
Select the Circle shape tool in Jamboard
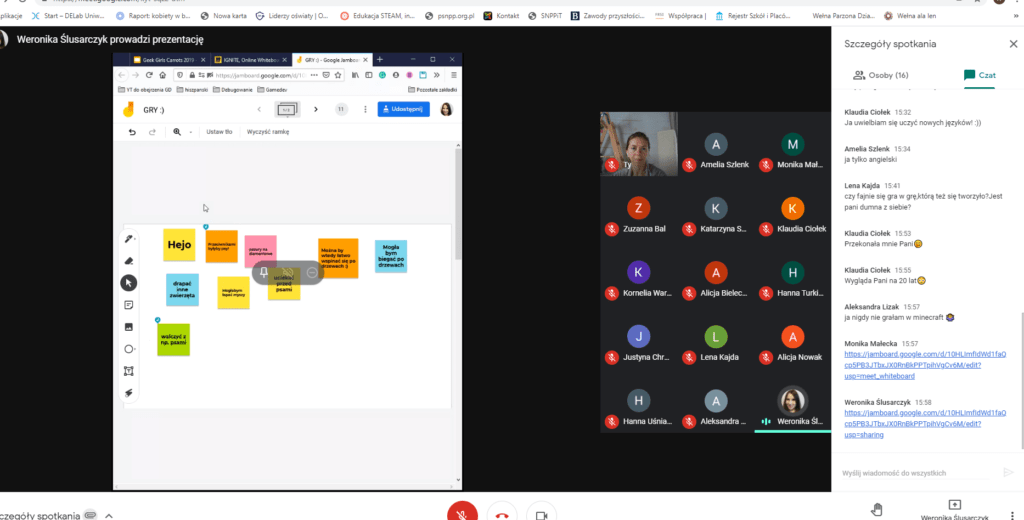coord(129,349)
